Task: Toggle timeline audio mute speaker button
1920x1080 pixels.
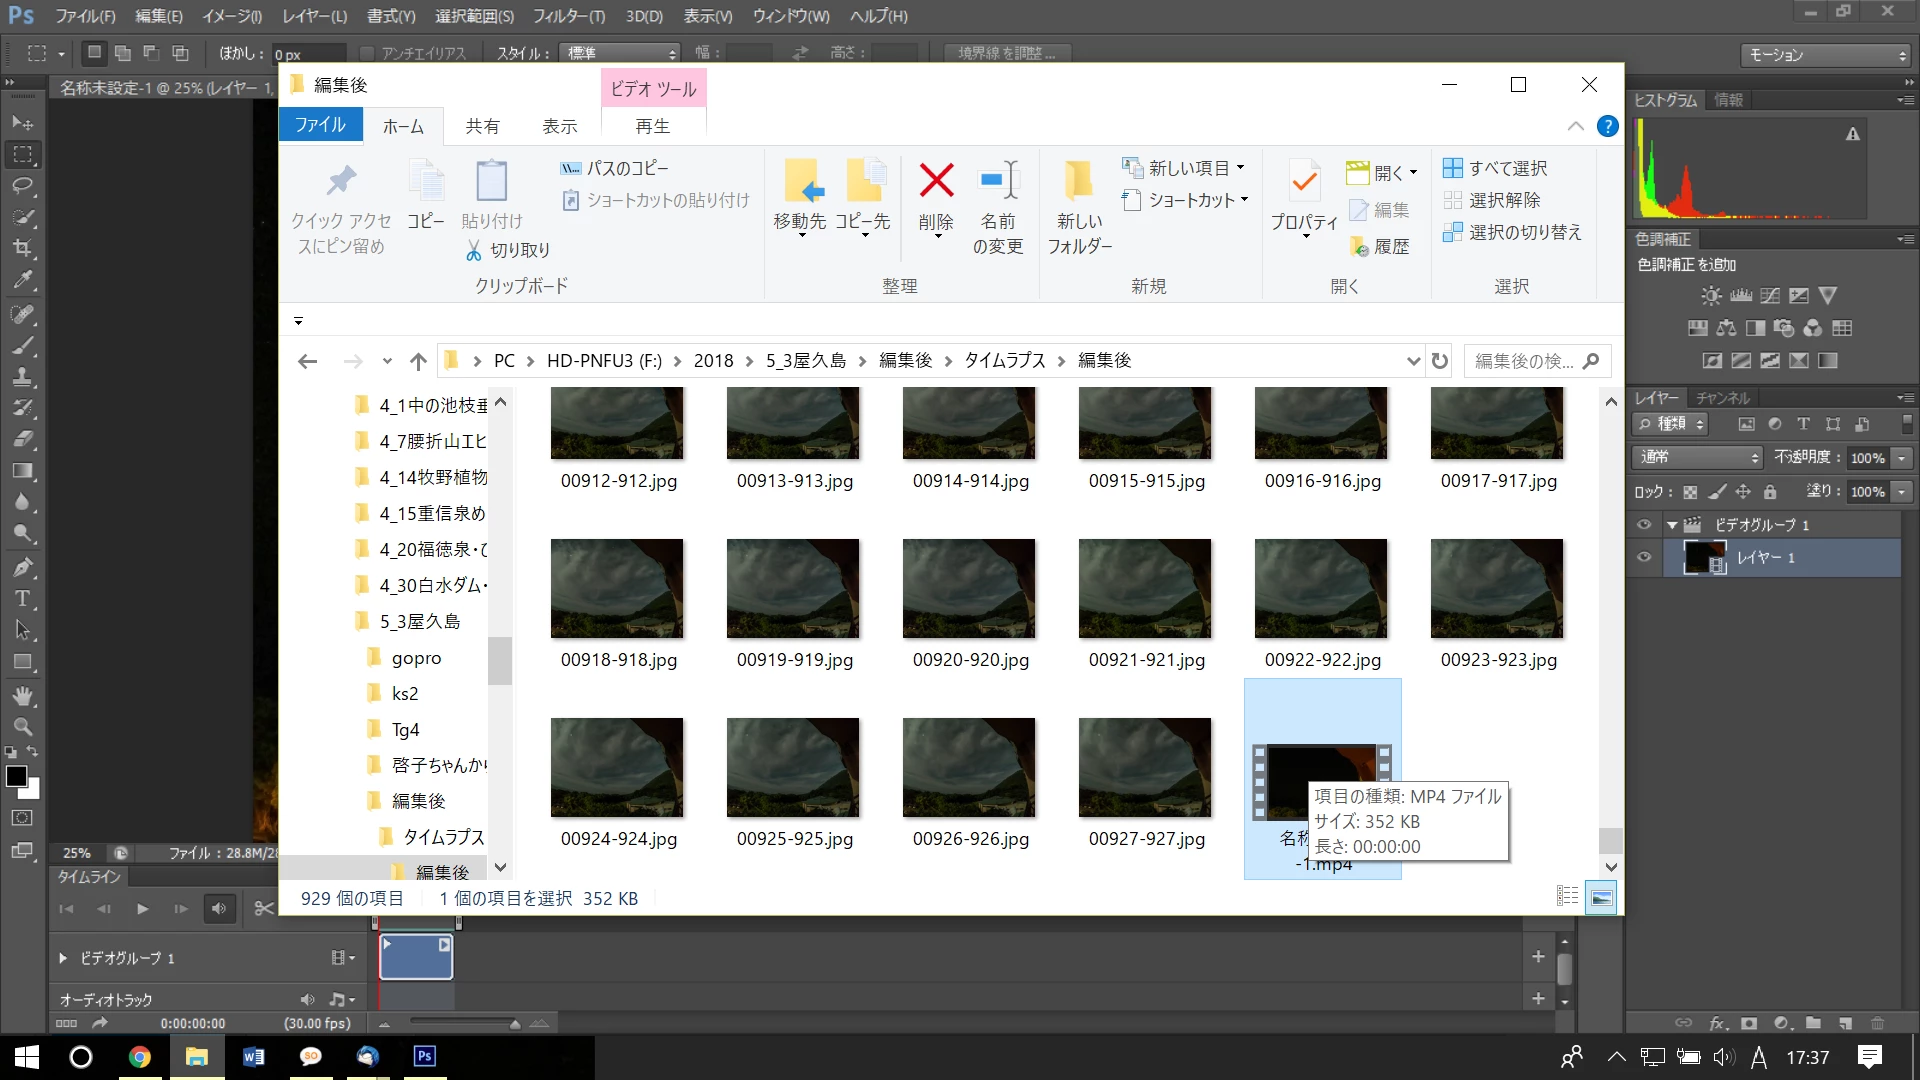Action: (x=218, y=908)
